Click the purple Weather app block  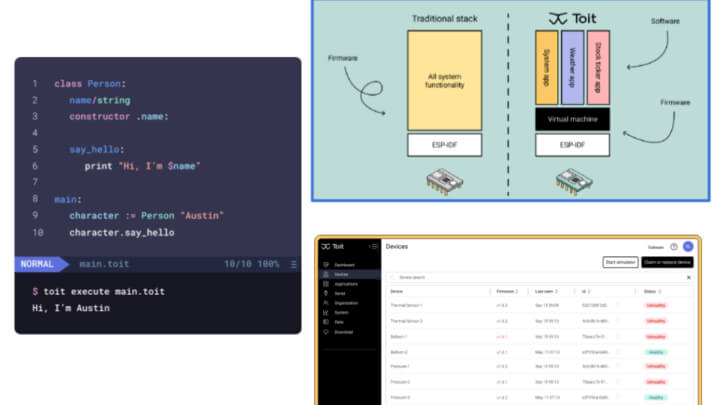(572, 68)
